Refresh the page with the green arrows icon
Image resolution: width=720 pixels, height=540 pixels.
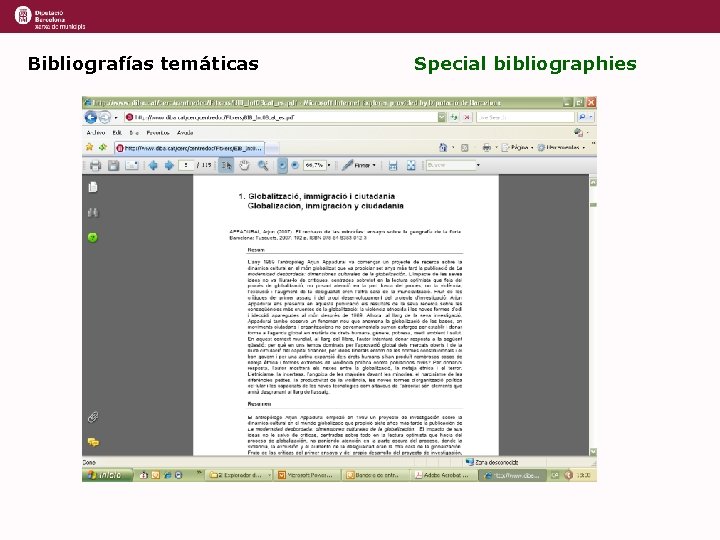click(454, 118)
